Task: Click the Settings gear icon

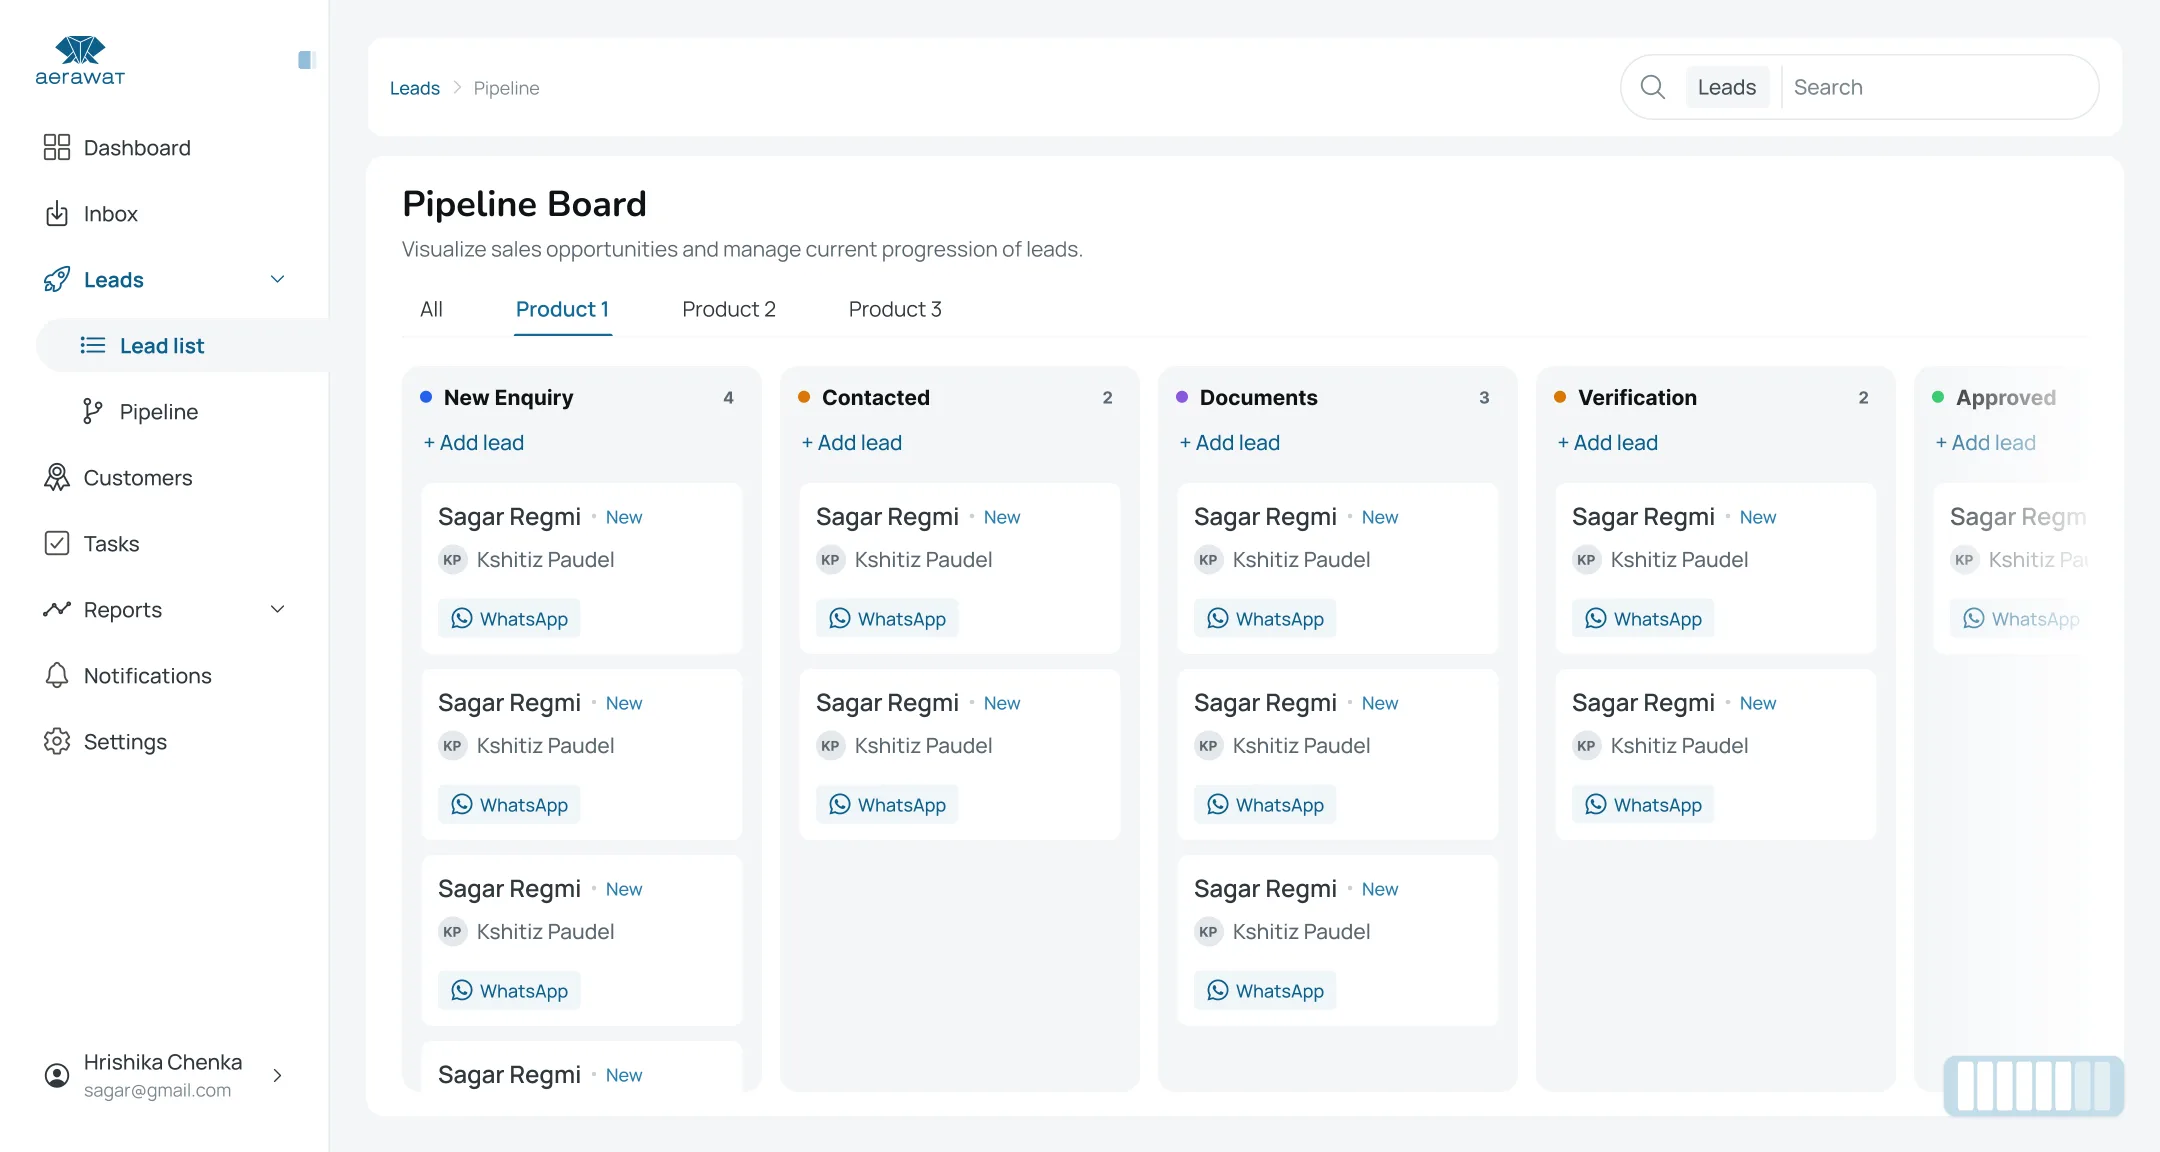Action: click(57, 741)
